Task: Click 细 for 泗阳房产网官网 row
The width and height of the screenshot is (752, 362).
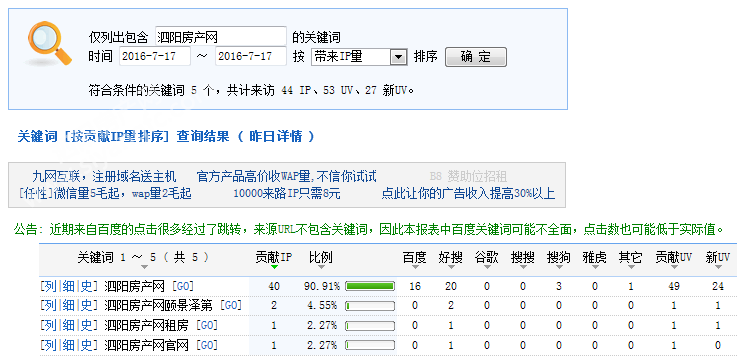Action: tap(69, 345)
